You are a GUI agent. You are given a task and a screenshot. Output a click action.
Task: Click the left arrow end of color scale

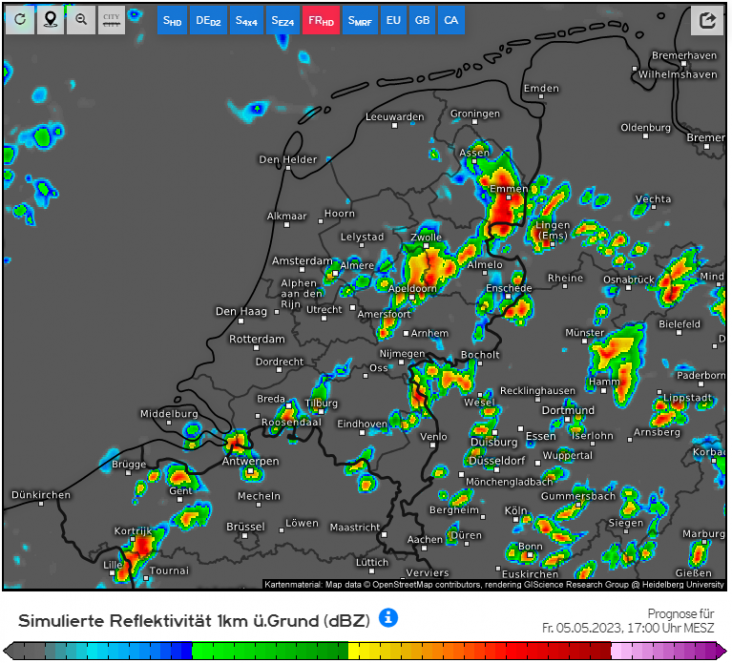click(10, 651)
